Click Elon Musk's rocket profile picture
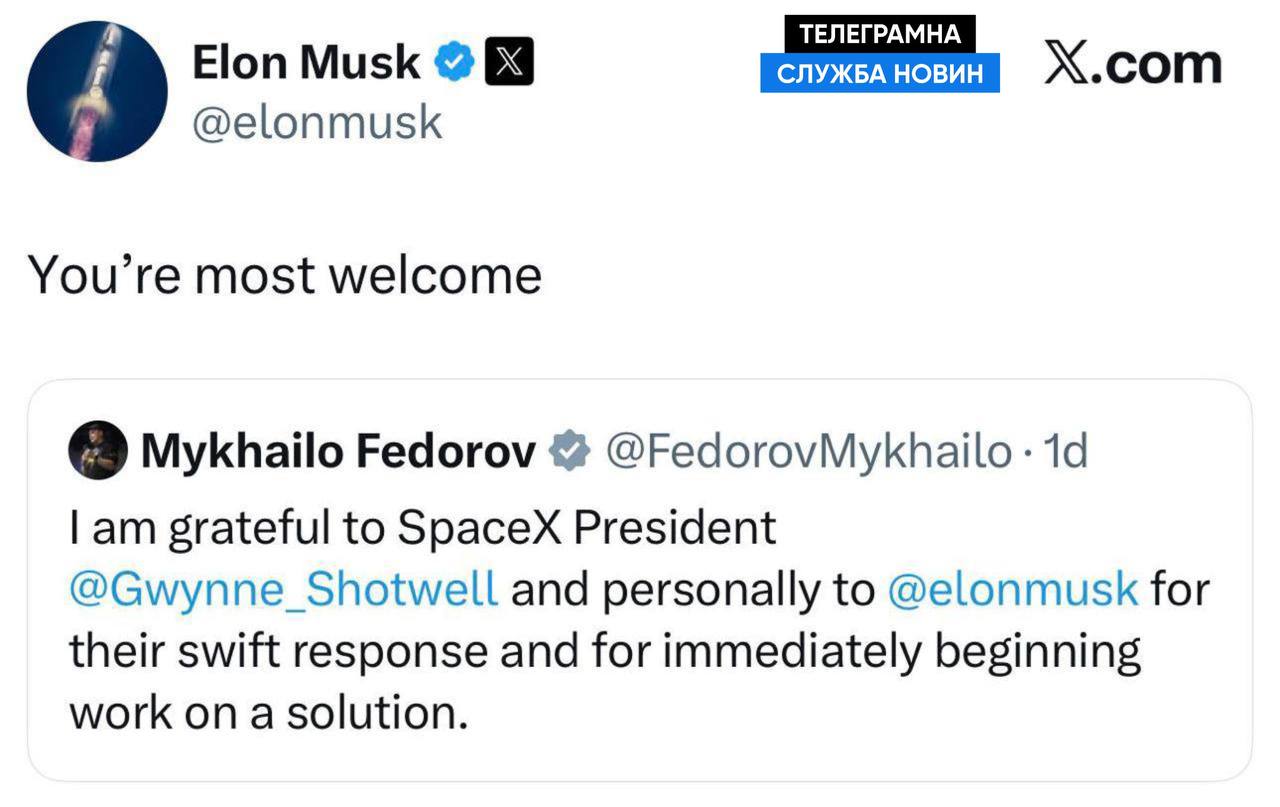This screenshot has height=807, width=1280. click(x=97, y=91)
